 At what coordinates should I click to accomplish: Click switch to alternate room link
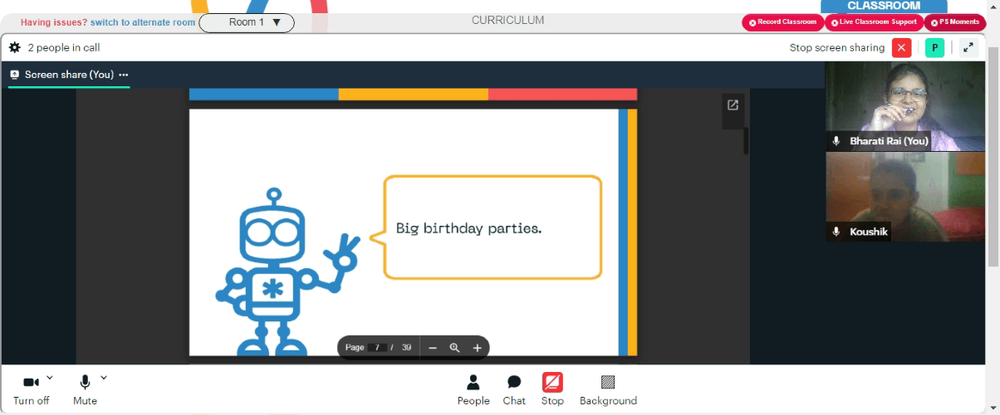tap(143, 22)
